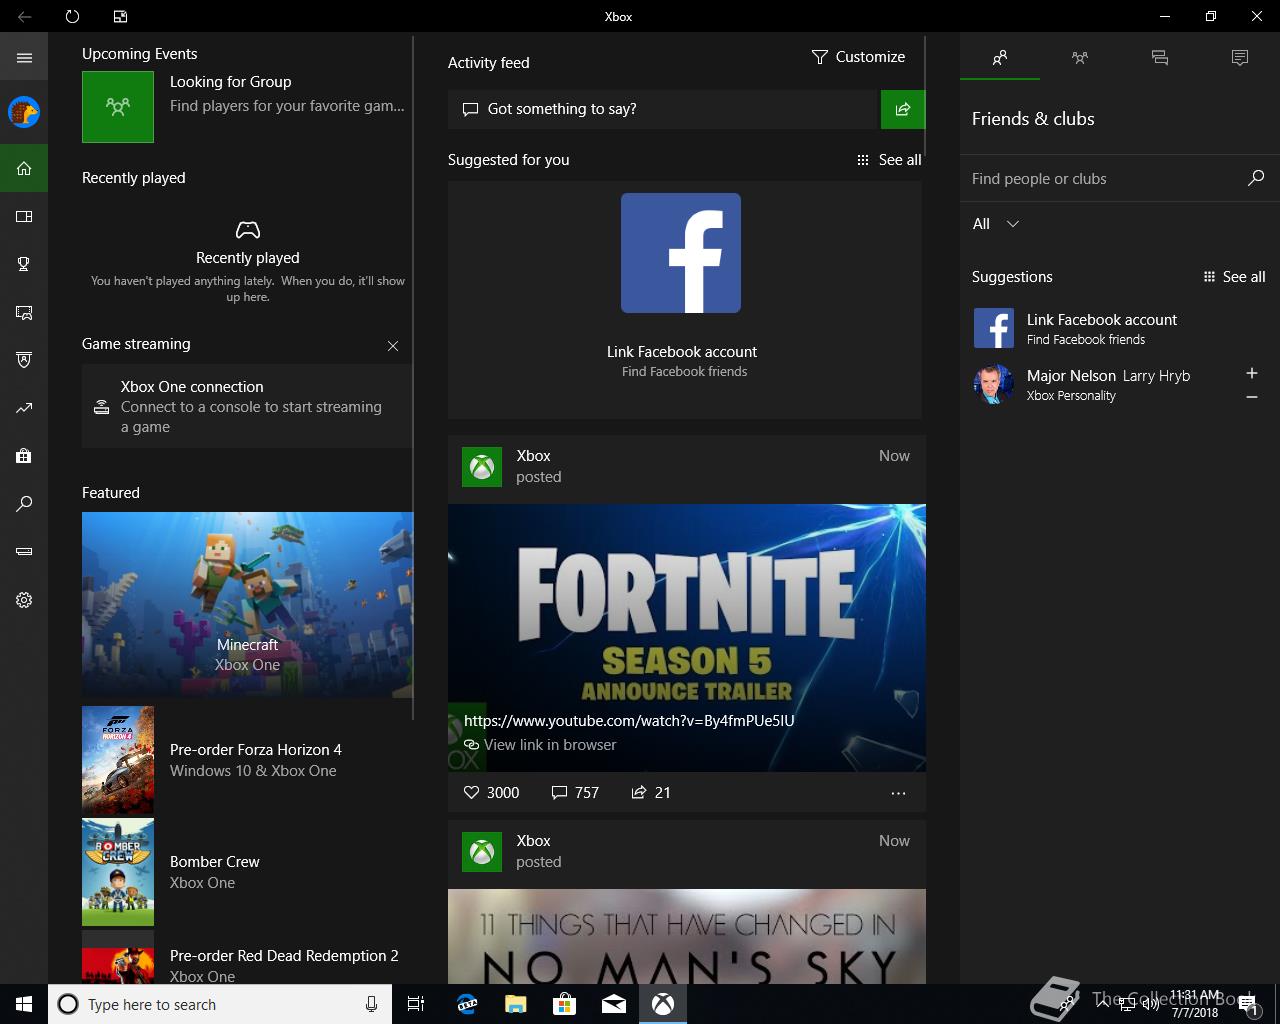Click Find people or clubs field

(x=1105, y=179)
